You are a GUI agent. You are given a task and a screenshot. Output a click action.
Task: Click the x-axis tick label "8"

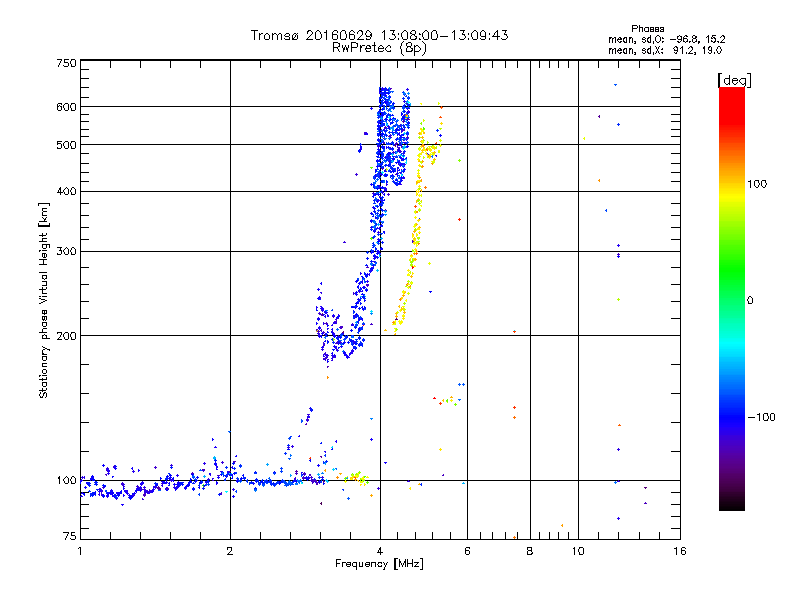[530, 551]
